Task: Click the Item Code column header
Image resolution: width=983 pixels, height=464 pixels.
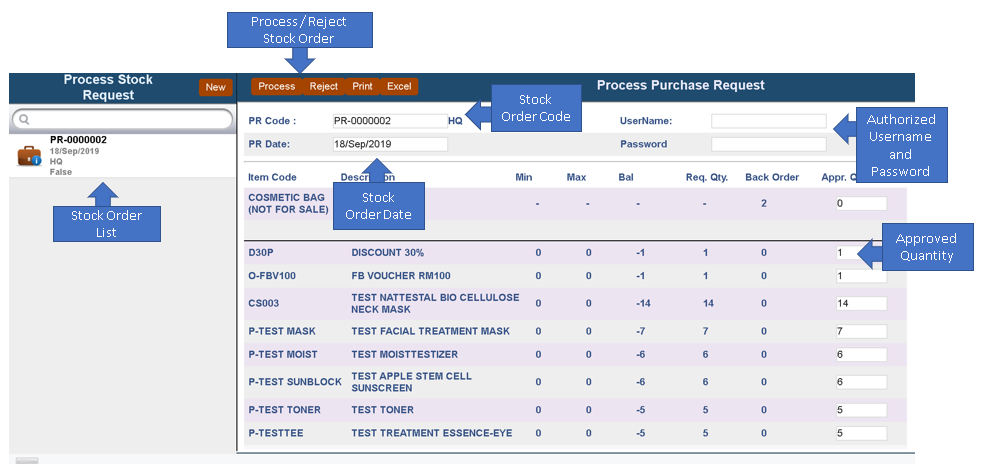Action: (x=272, y=177)
